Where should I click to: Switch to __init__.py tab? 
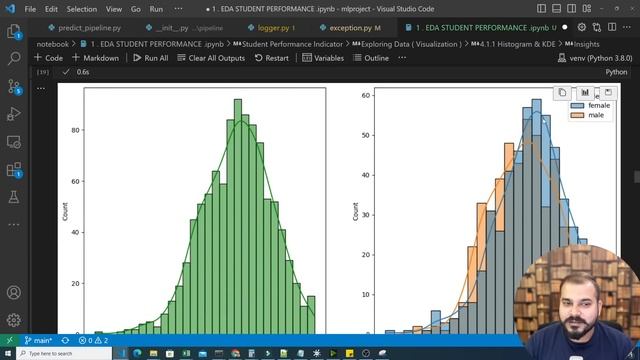click(x=184, y=28)
